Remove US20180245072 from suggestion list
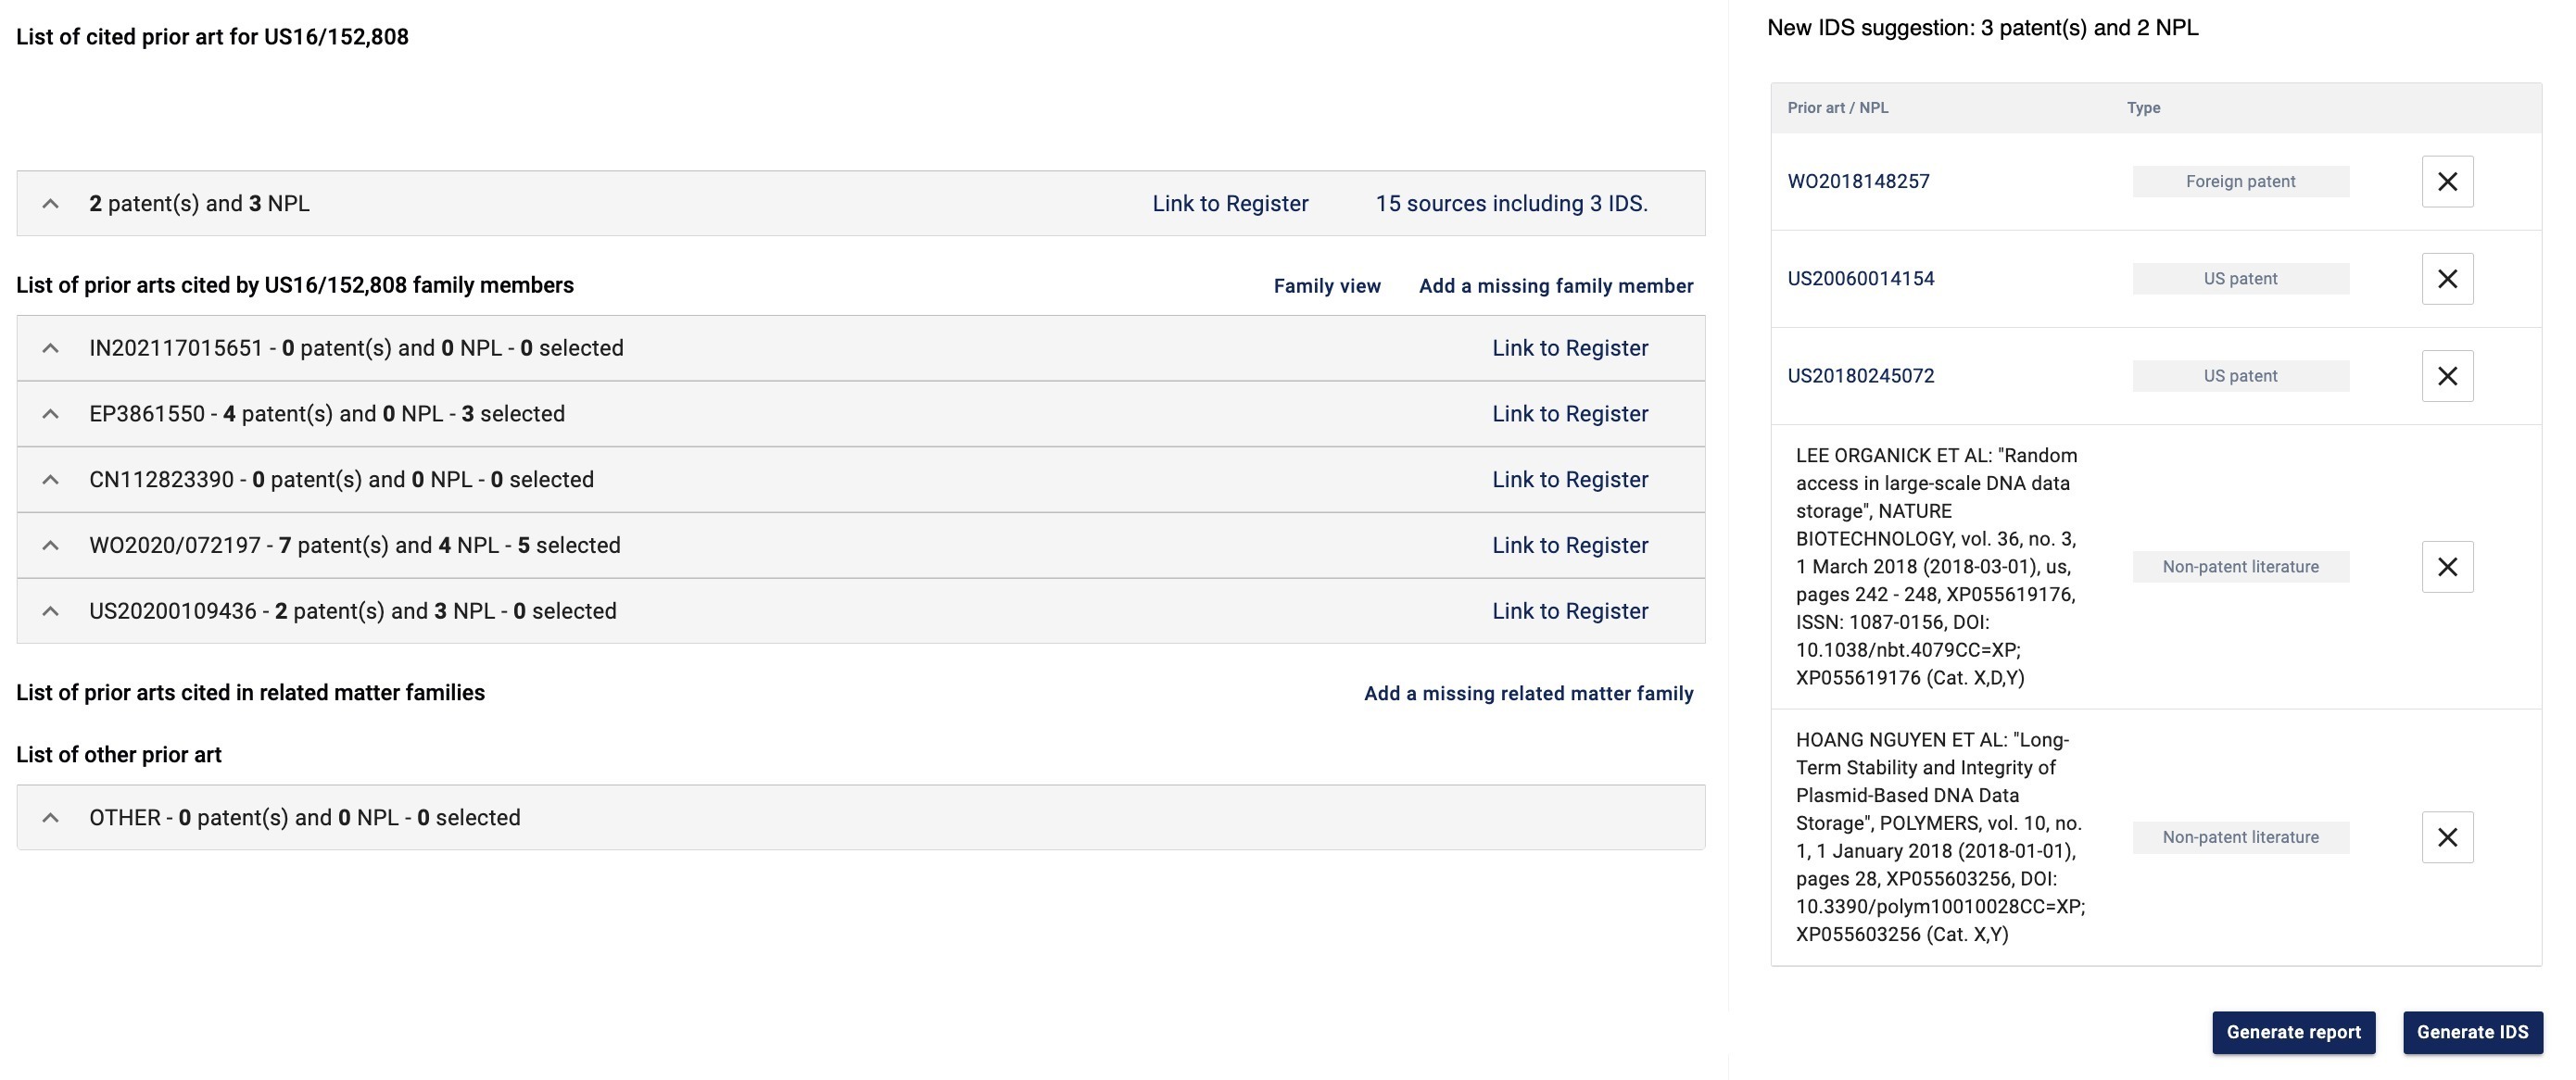 click(2447, 376)
